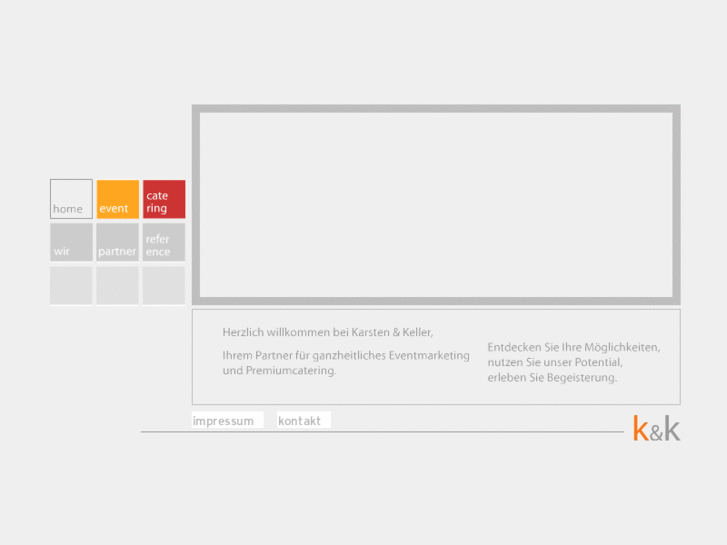The height and width of the screenshot is (545, 727).
Task: Open the home navigation tile
Action: pos(71,199)
